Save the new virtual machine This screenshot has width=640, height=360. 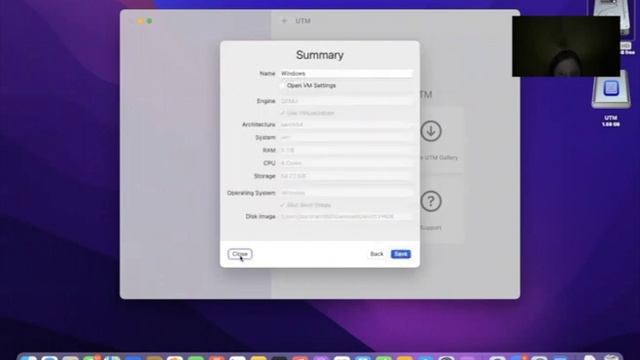click(x=400, y=254)
